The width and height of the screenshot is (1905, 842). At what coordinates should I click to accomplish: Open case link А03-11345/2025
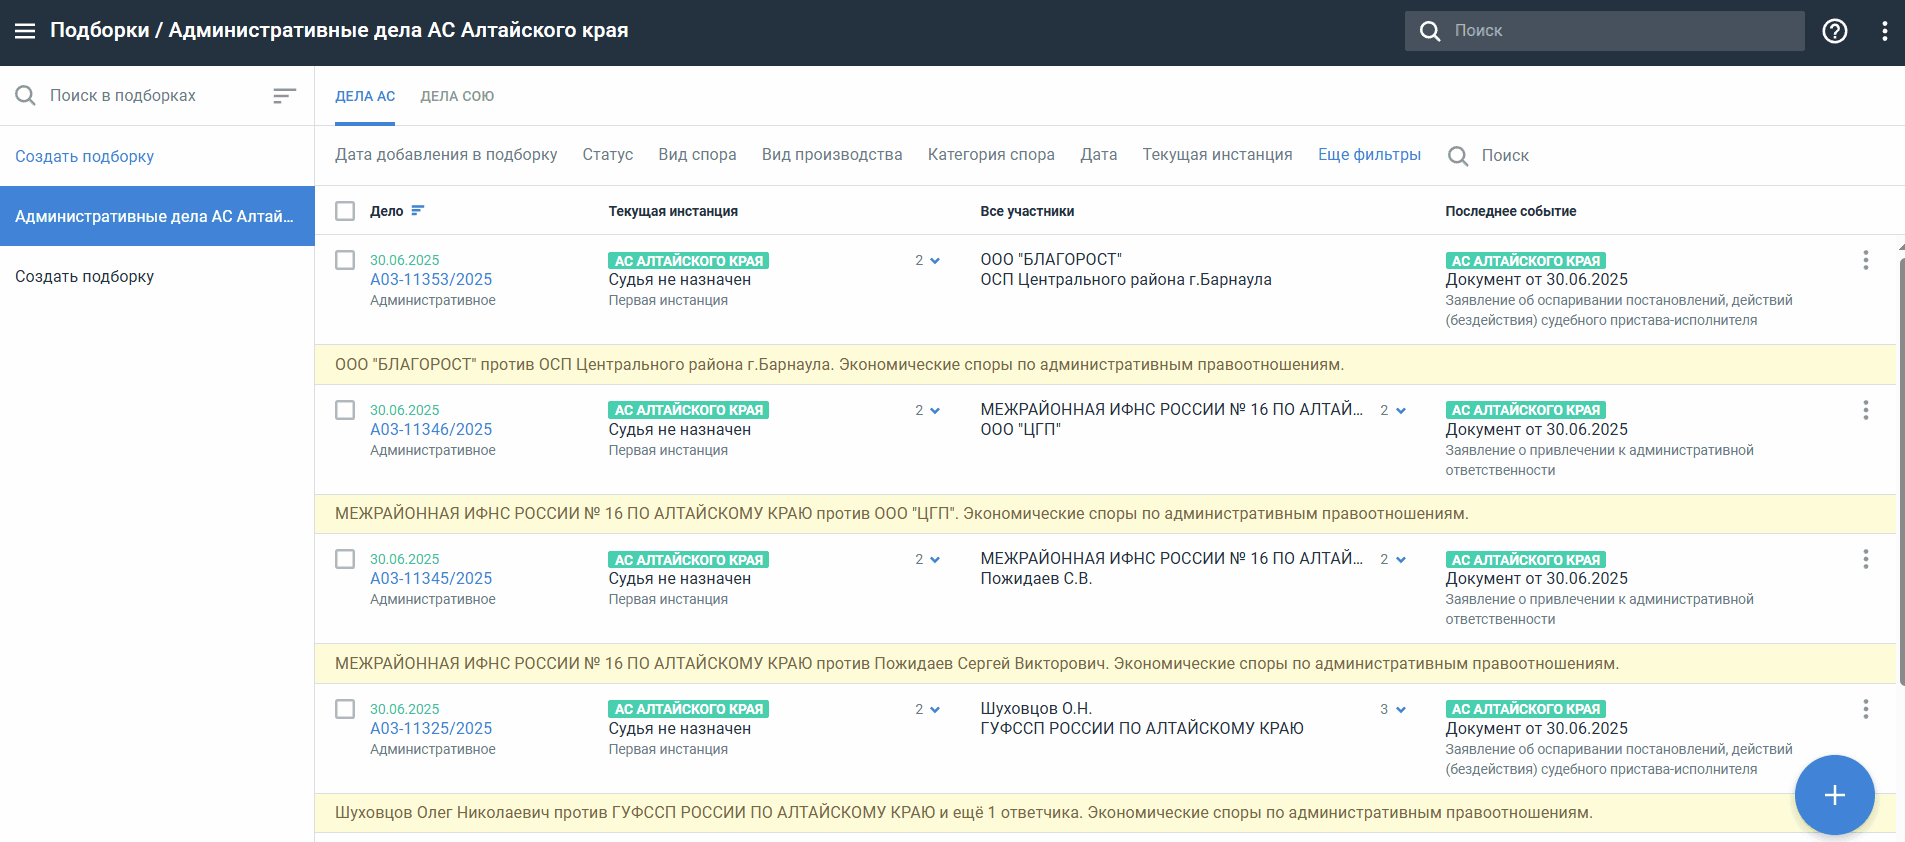pos(431,579)
